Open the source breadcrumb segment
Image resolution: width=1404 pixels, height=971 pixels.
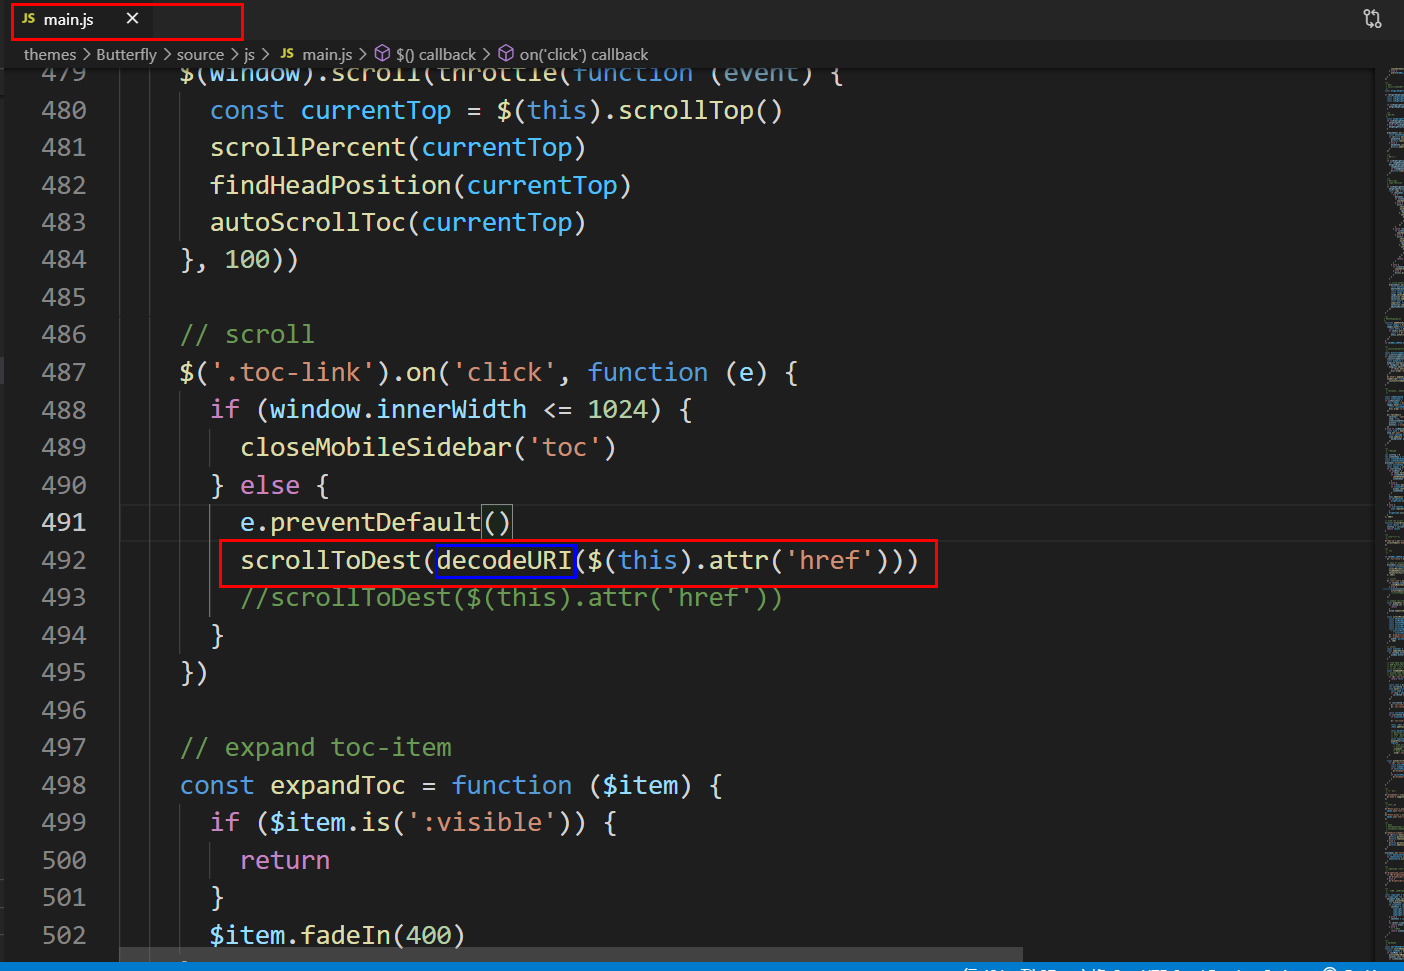point(200,54)
